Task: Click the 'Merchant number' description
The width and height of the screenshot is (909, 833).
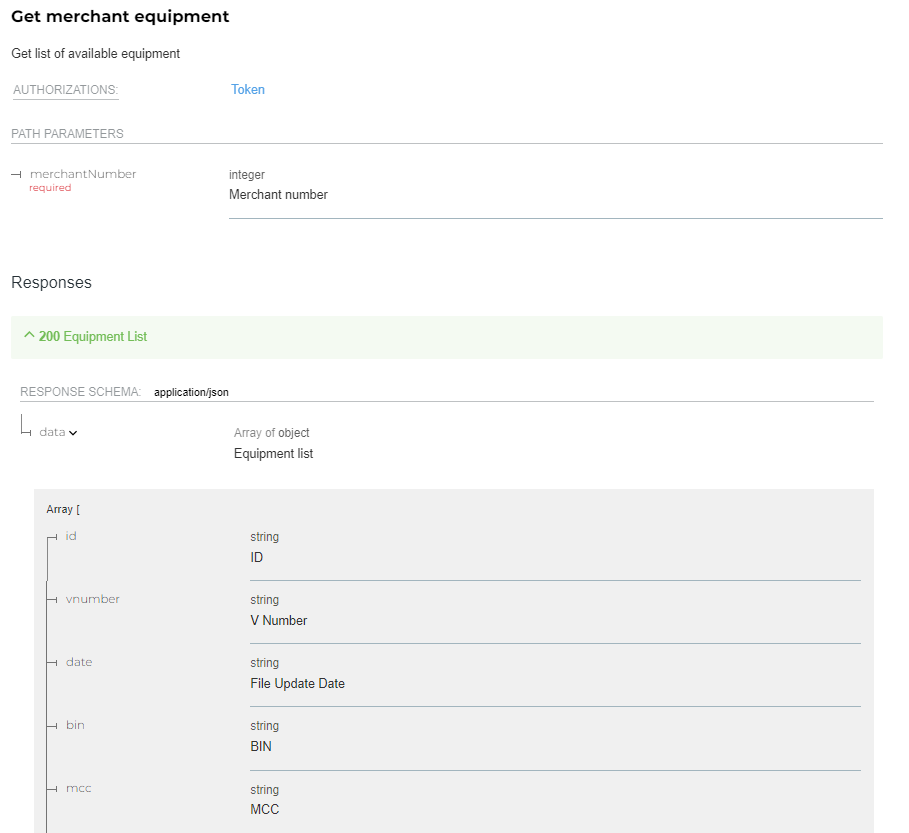Action: 278,195
